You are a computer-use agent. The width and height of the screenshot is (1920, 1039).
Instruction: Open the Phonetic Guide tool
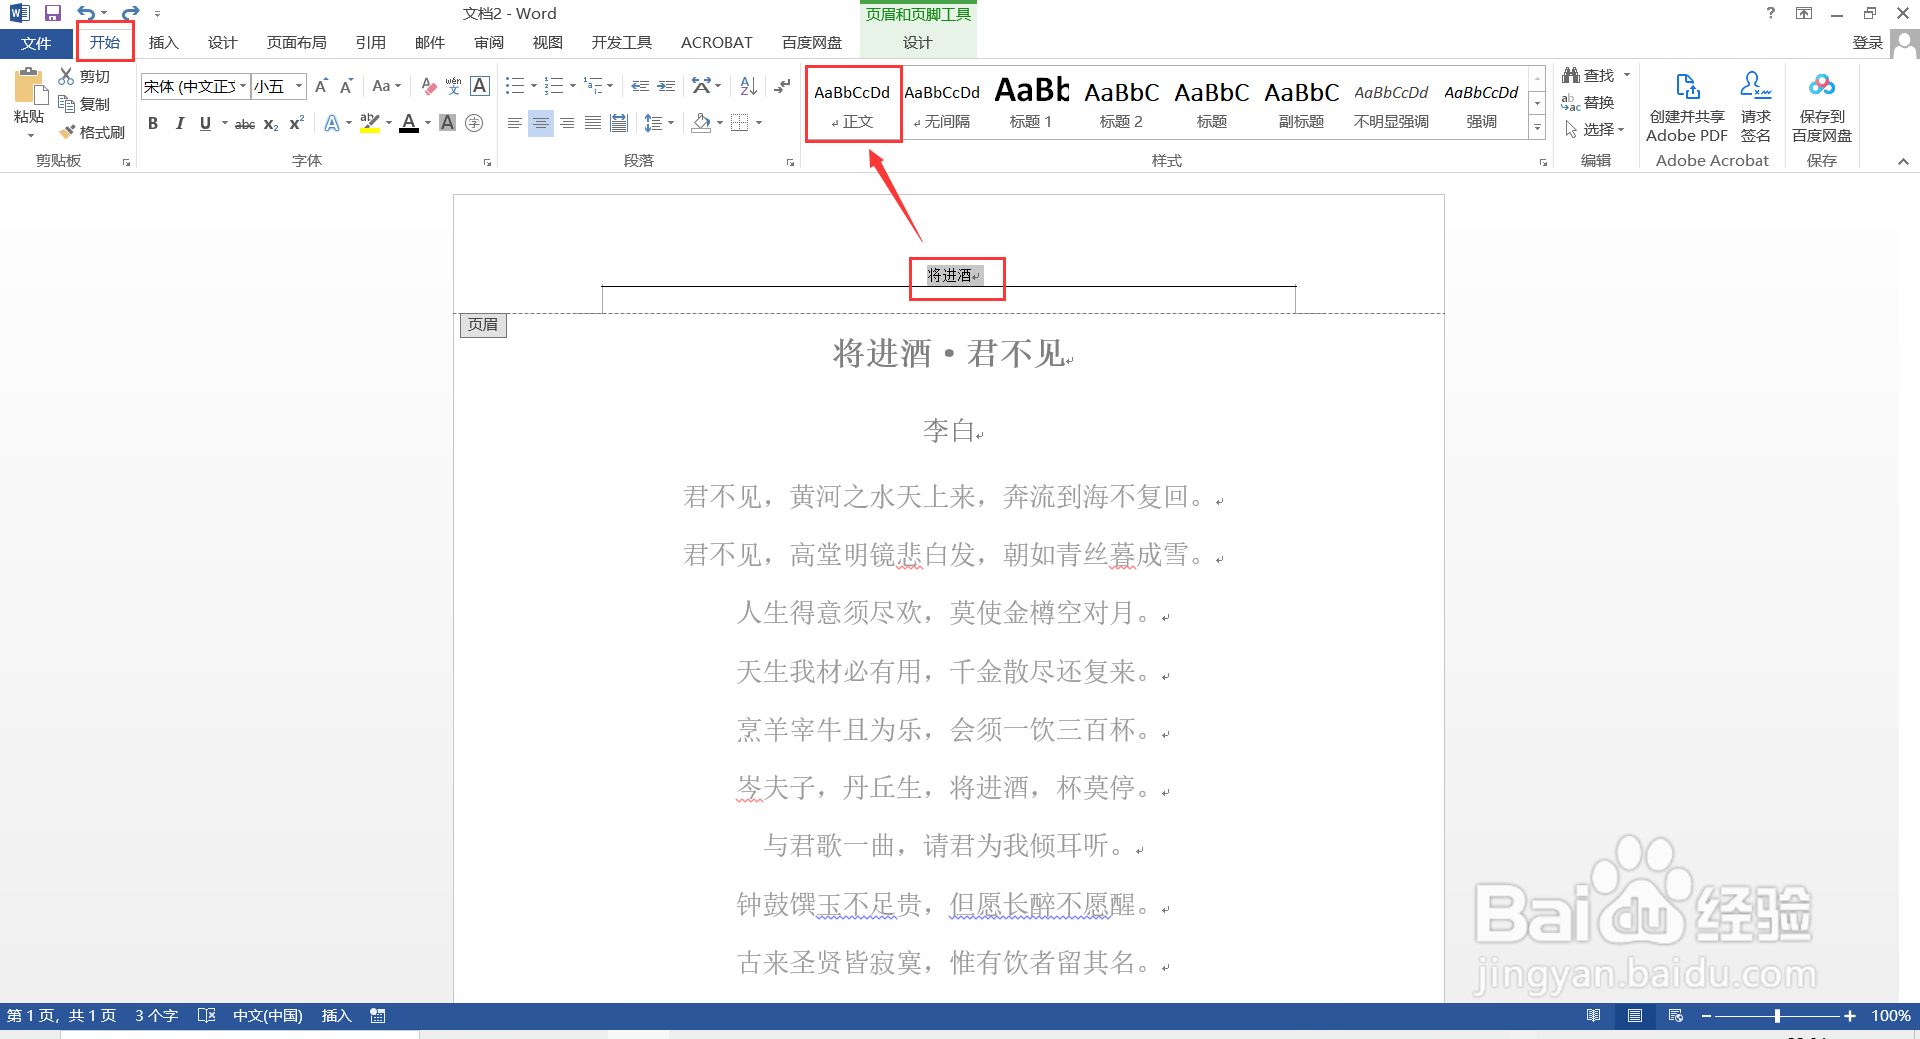click(453, 86)
